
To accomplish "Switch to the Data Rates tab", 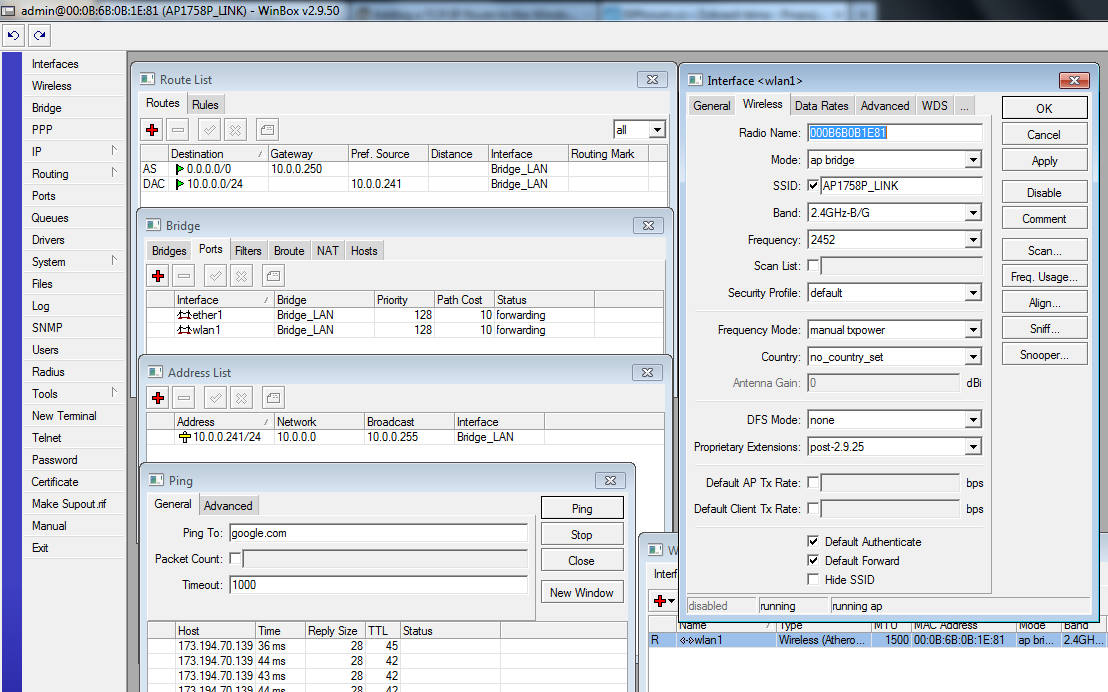I will (x=821, y=105).
